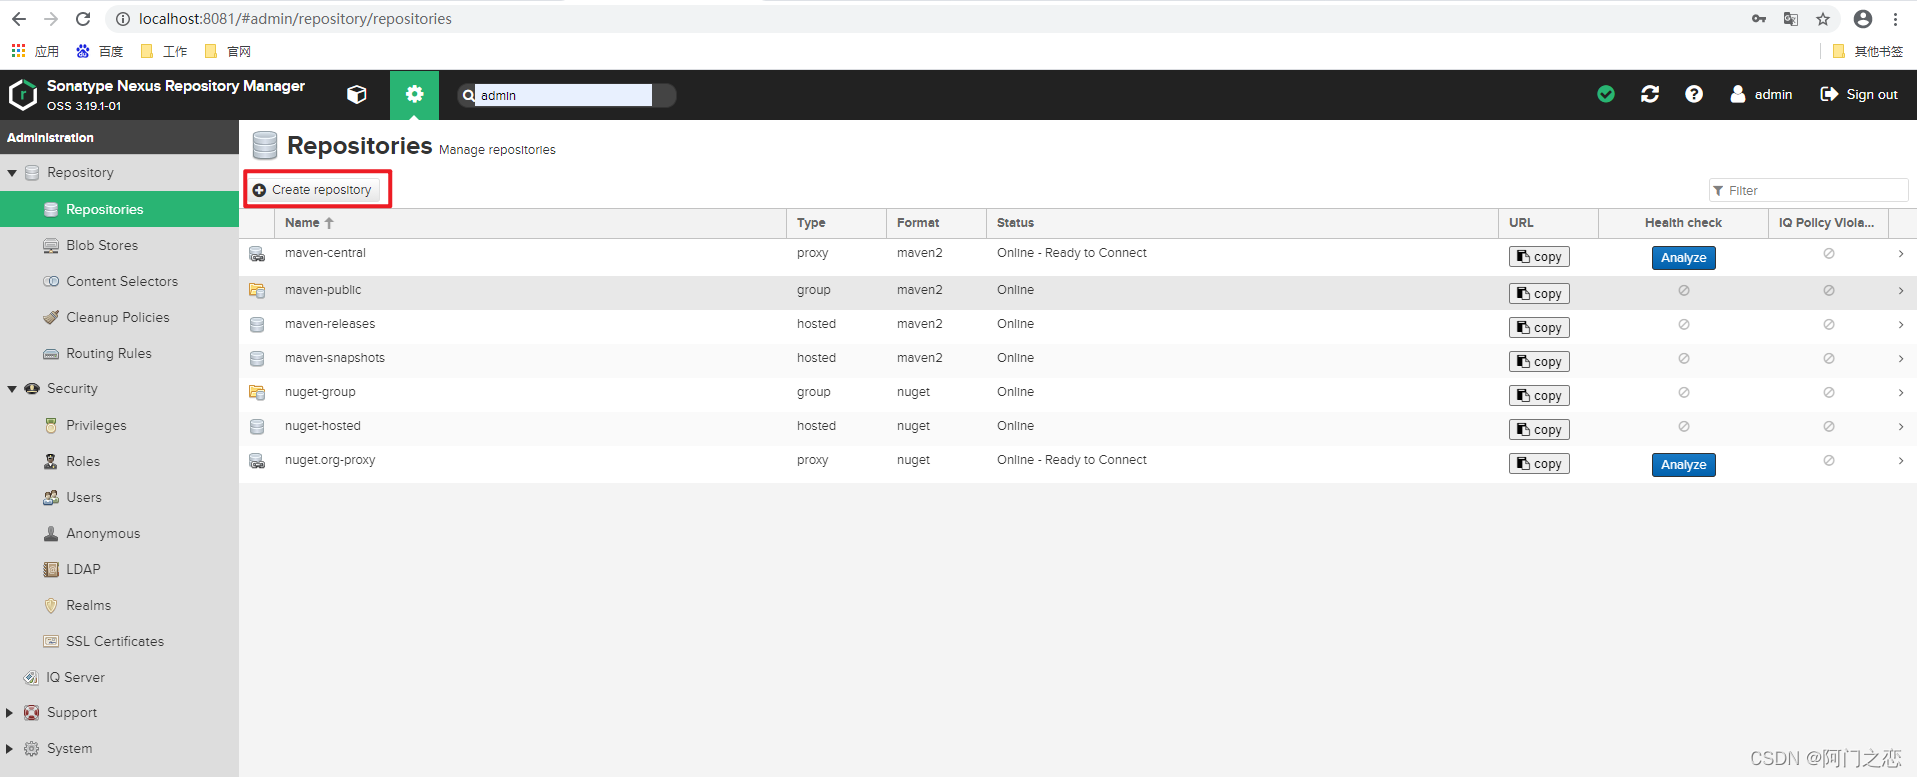This screenshot has height=777, width=1917.
Task: Go back in browser
Action: 19,19
